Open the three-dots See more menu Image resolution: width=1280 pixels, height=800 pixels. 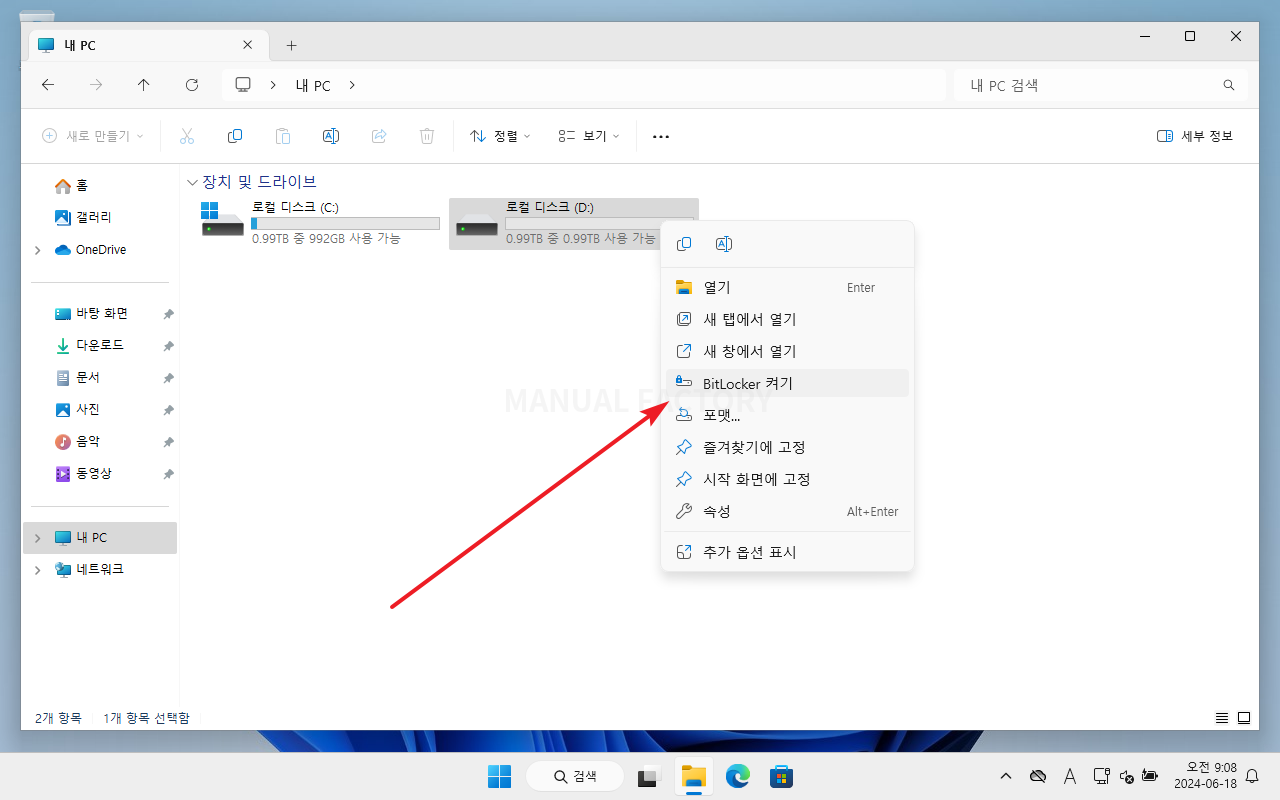click(661, 136)
